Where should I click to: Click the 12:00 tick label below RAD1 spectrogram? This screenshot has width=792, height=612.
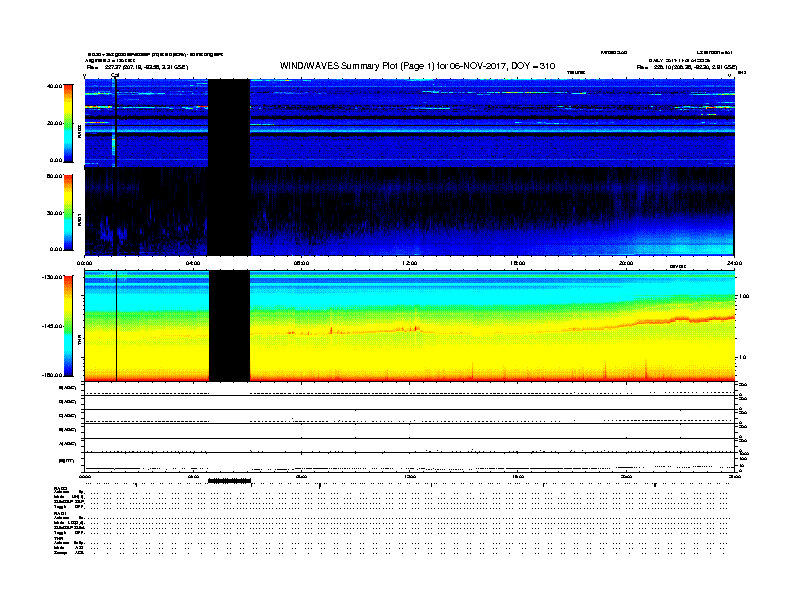click(410, 263)
